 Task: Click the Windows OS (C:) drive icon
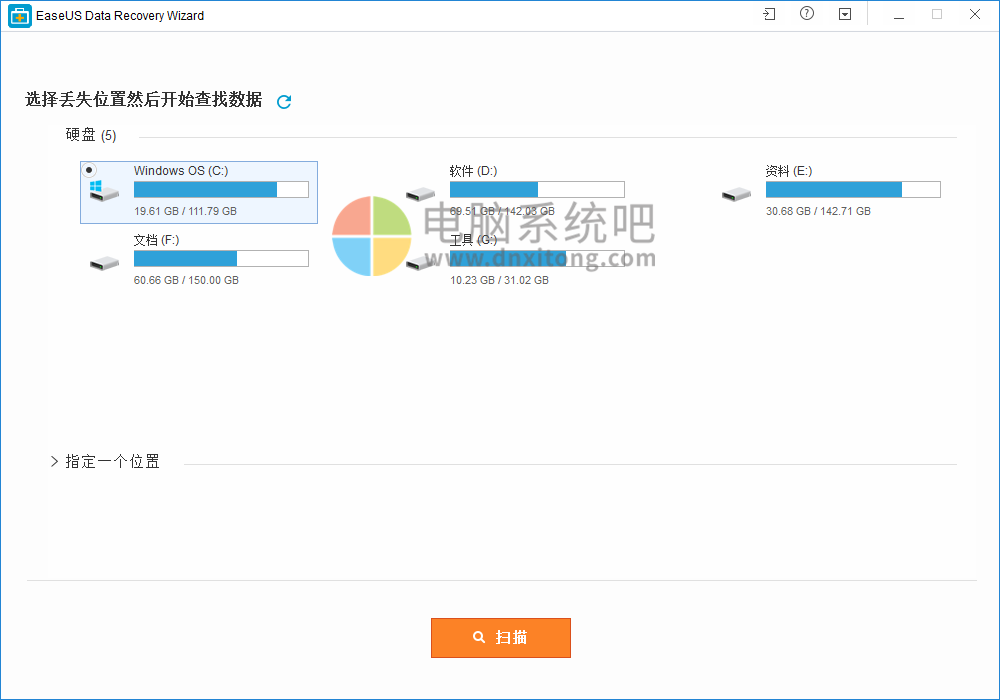104,191
